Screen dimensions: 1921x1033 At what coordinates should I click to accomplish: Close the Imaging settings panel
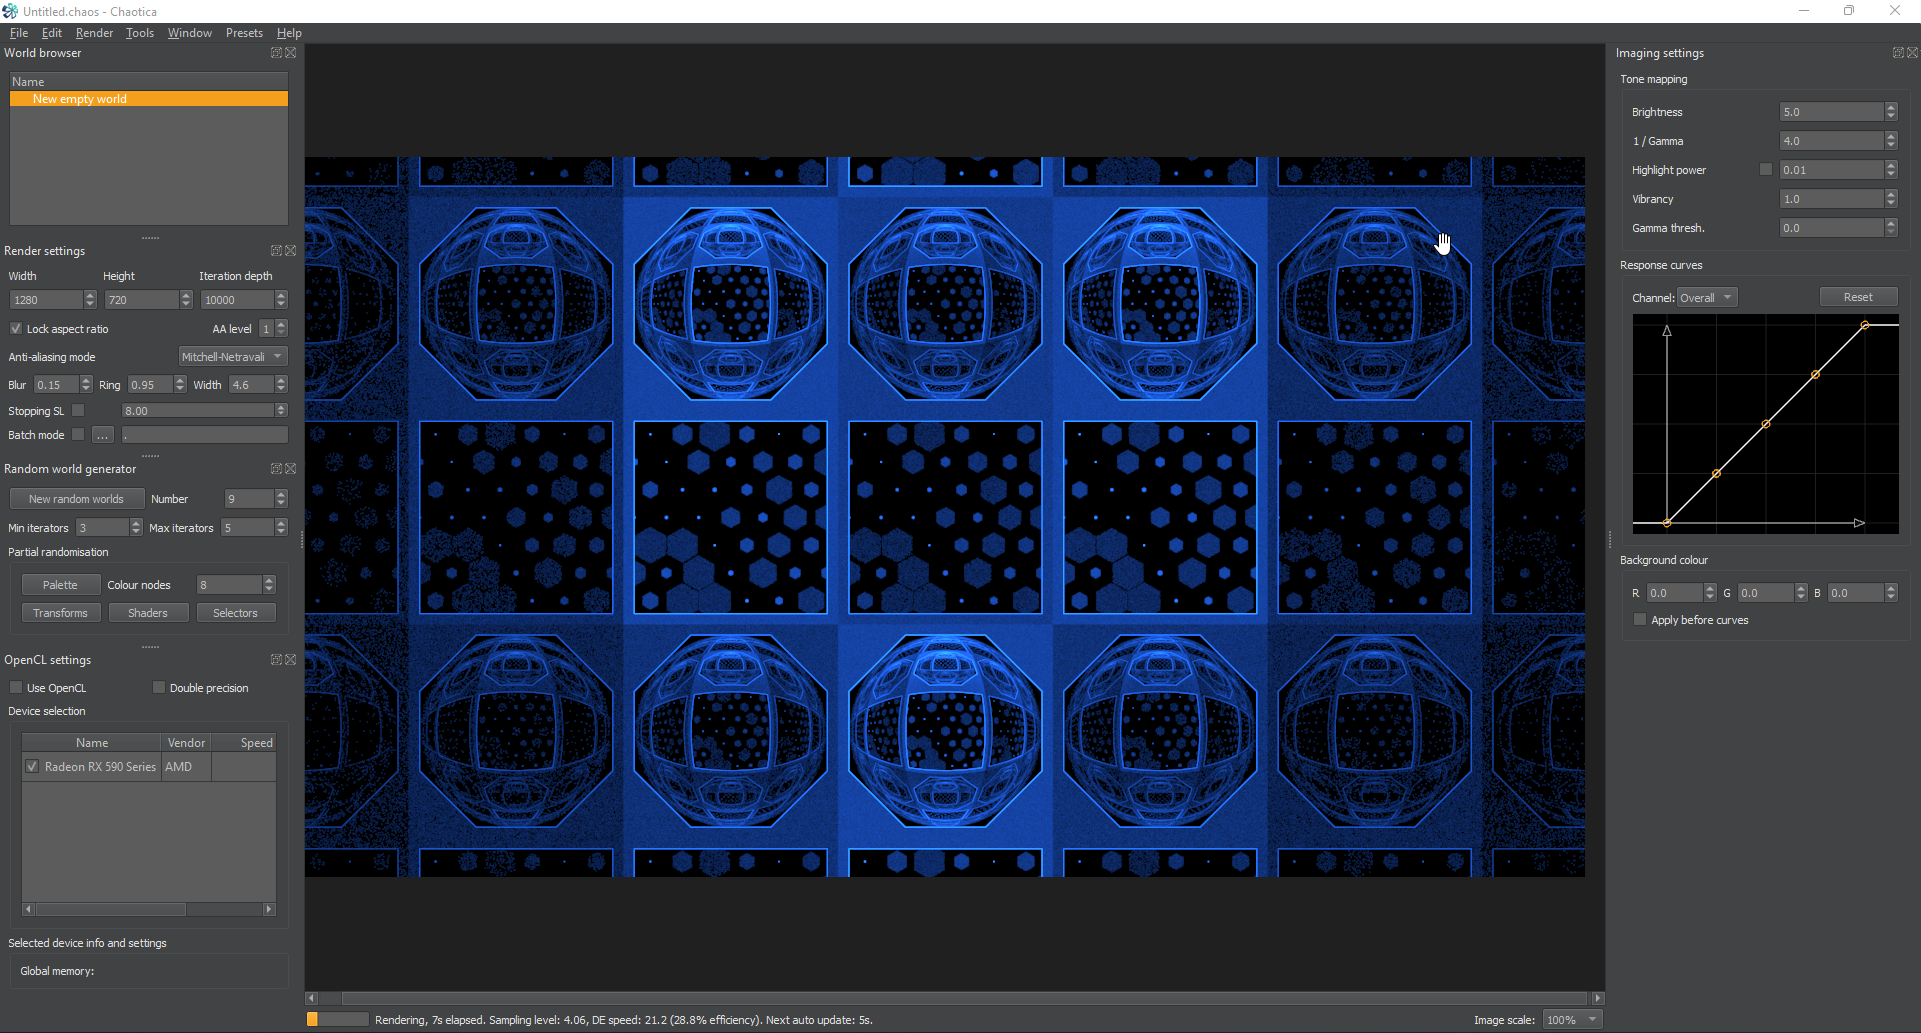1913,53
